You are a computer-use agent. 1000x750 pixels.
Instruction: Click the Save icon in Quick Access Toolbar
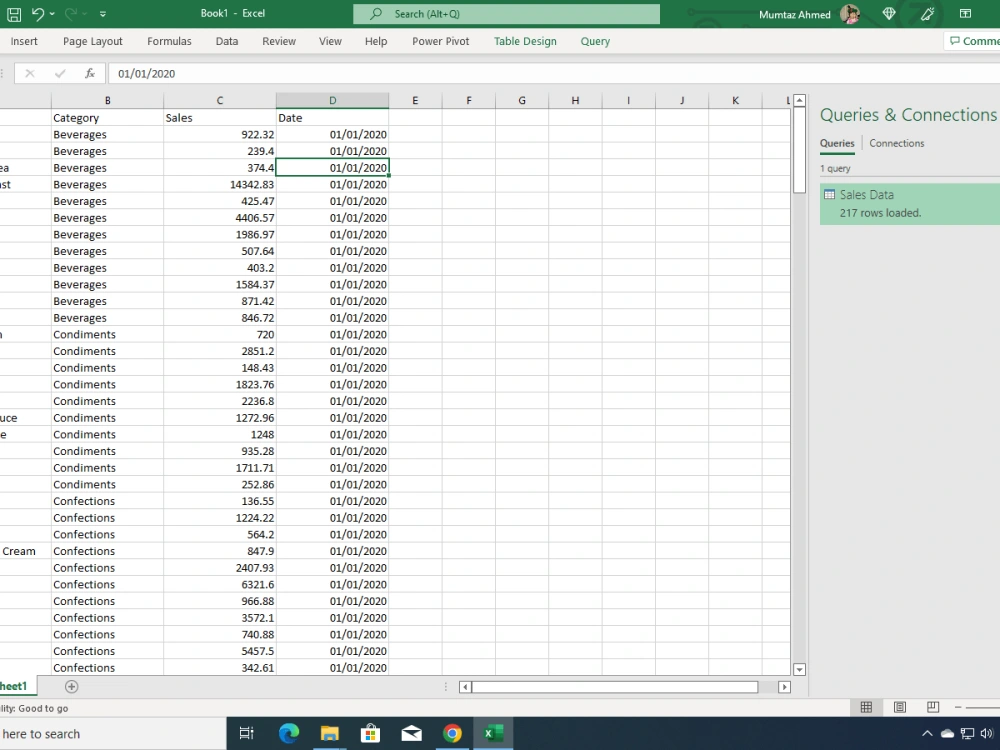pos(14,13)
